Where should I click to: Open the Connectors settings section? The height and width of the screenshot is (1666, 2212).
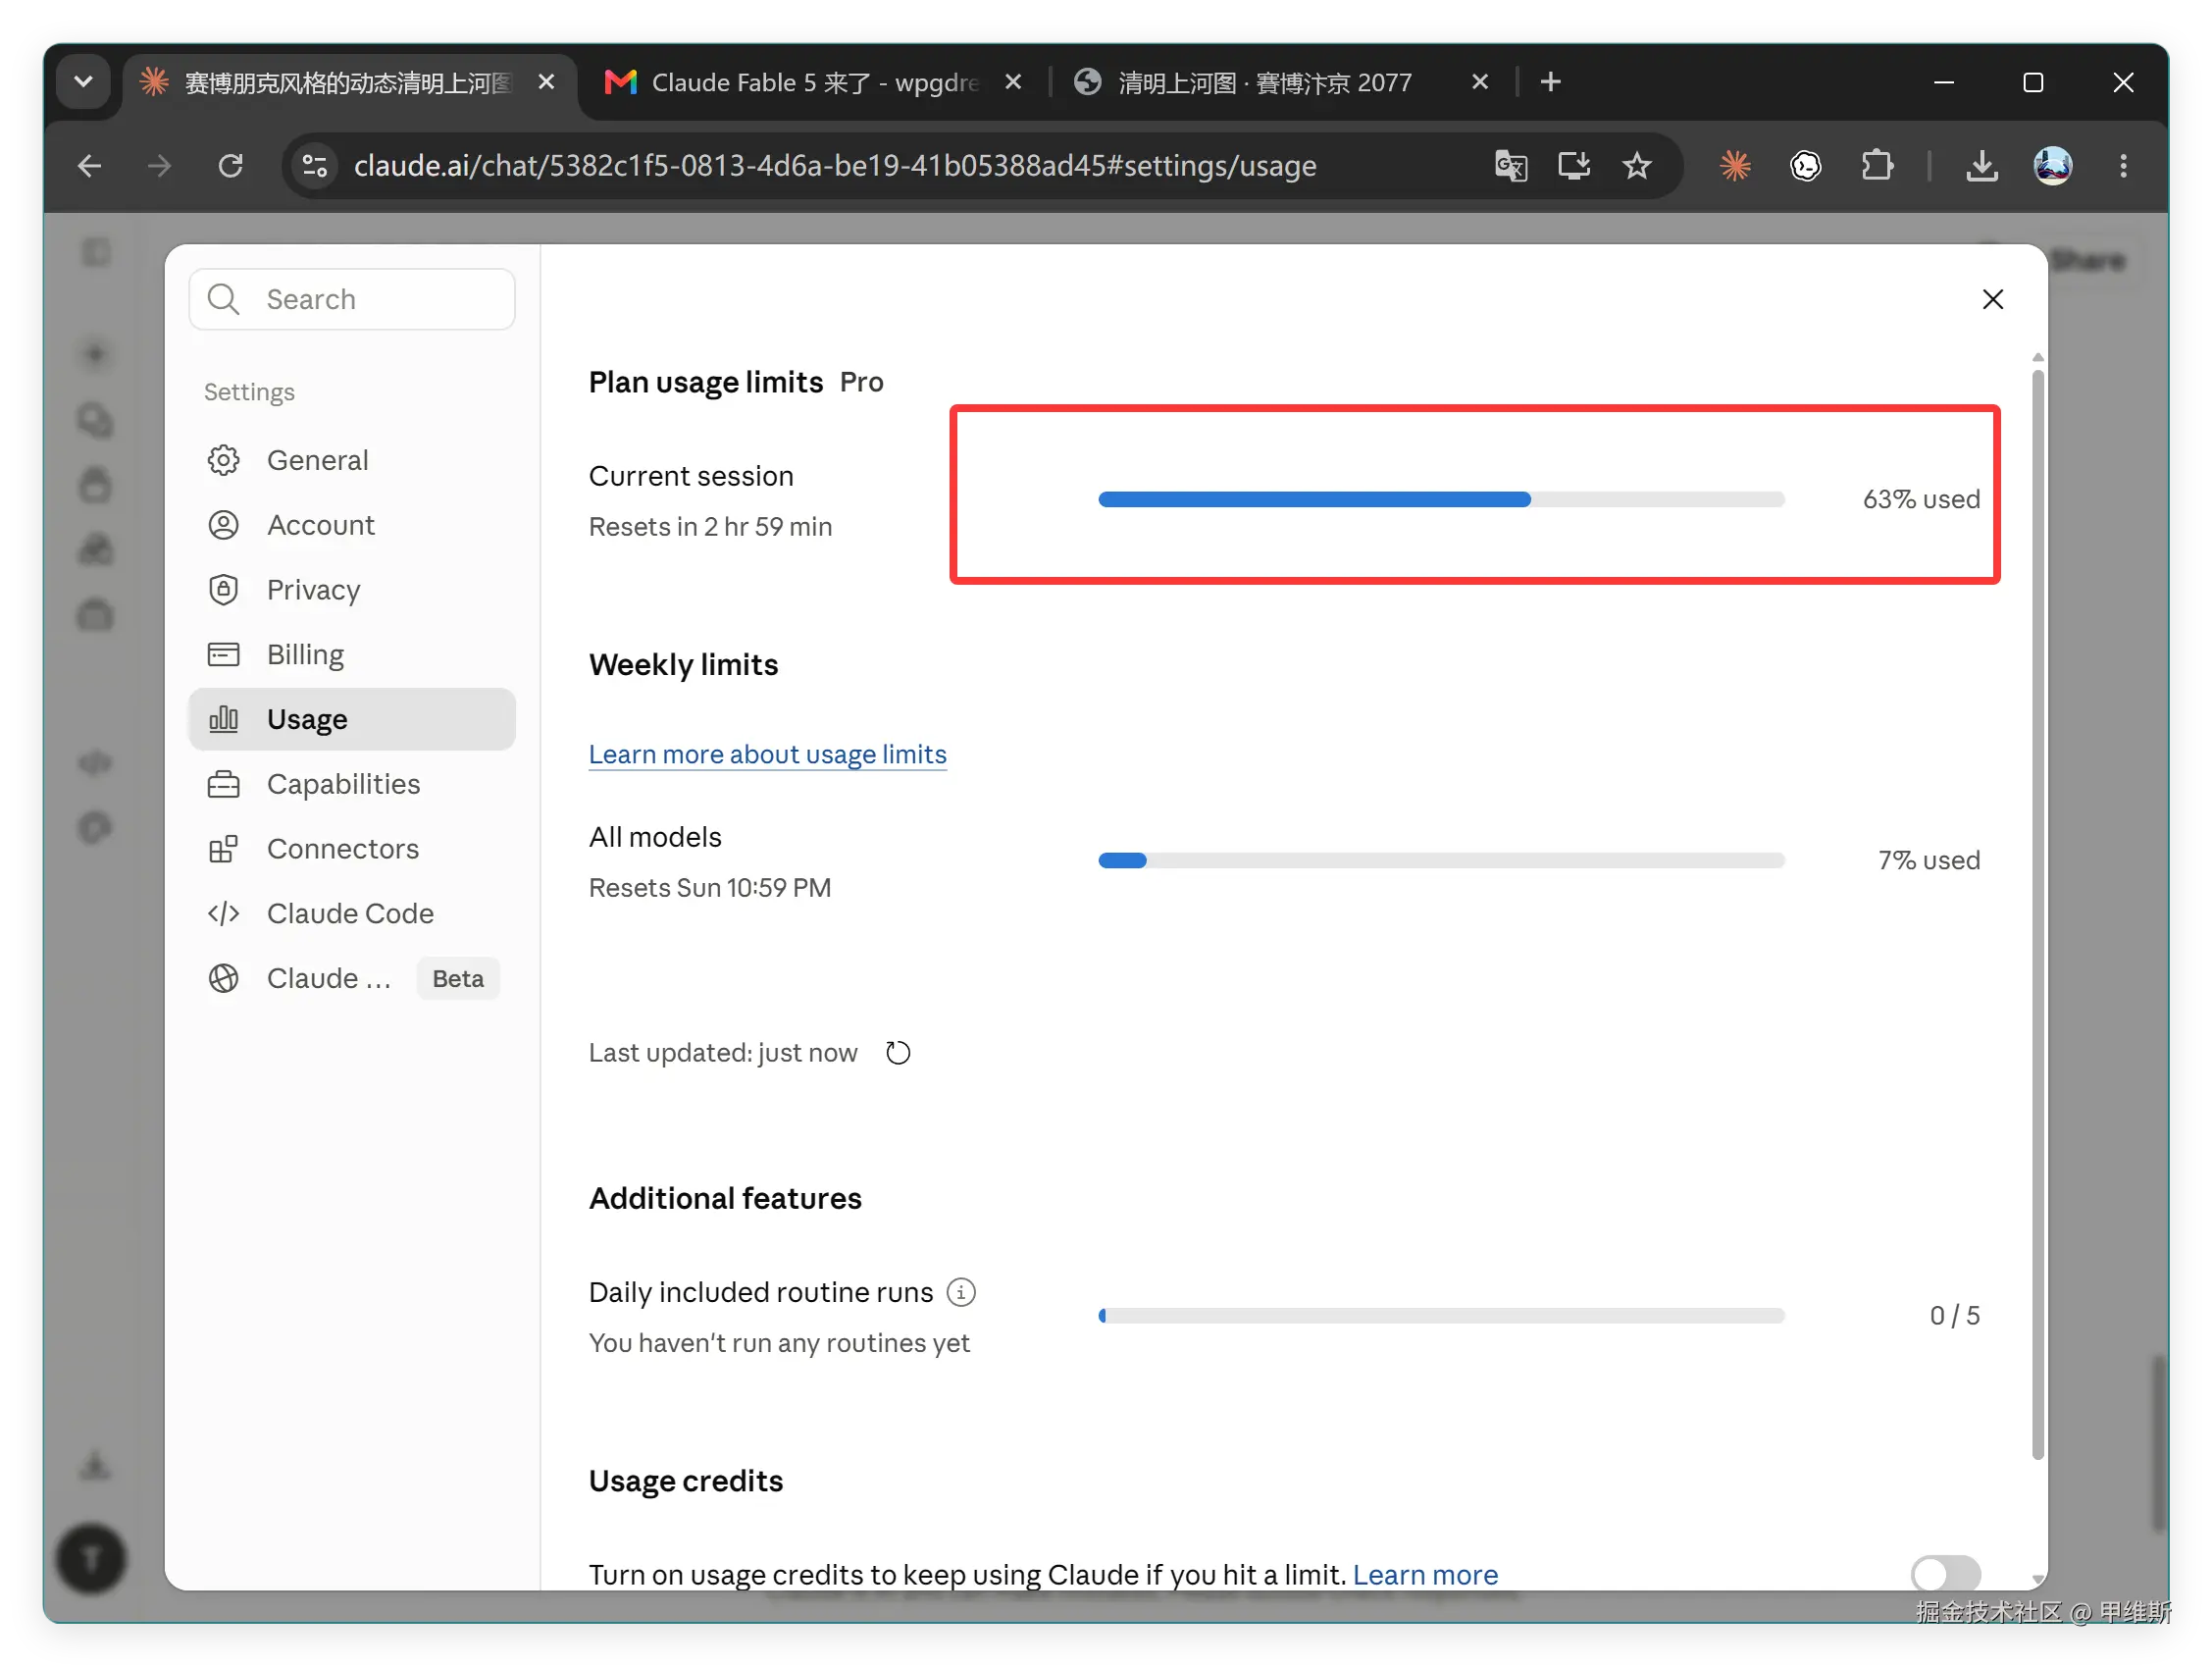[352, 848]
